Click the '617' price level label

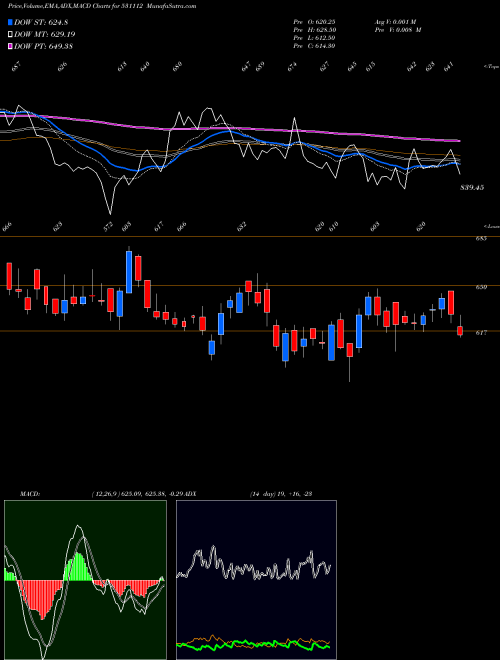(482, 333)
